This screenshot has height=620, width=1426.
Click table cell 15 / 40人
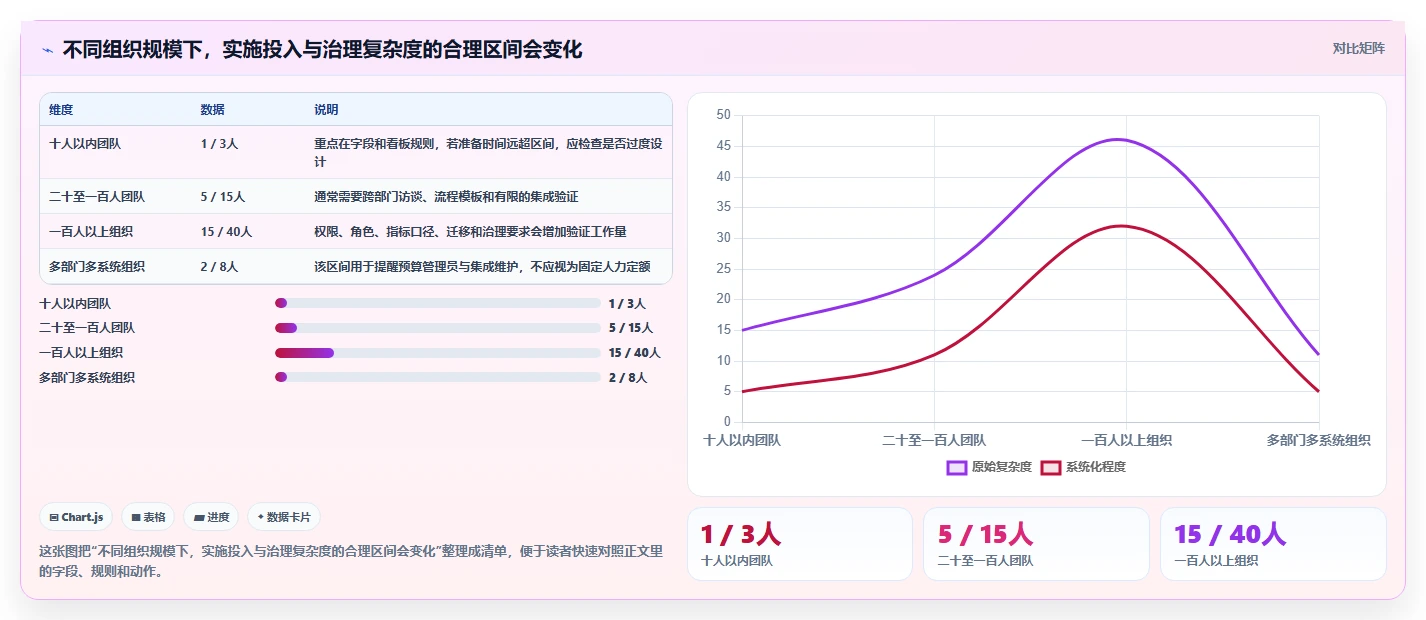click(x=226, y=232)
